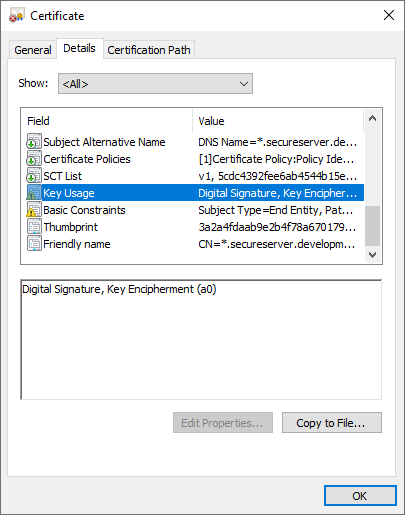Open the Show filter dropdown
Viewport: 405px width, 515px height.
(x=155, y=84)
